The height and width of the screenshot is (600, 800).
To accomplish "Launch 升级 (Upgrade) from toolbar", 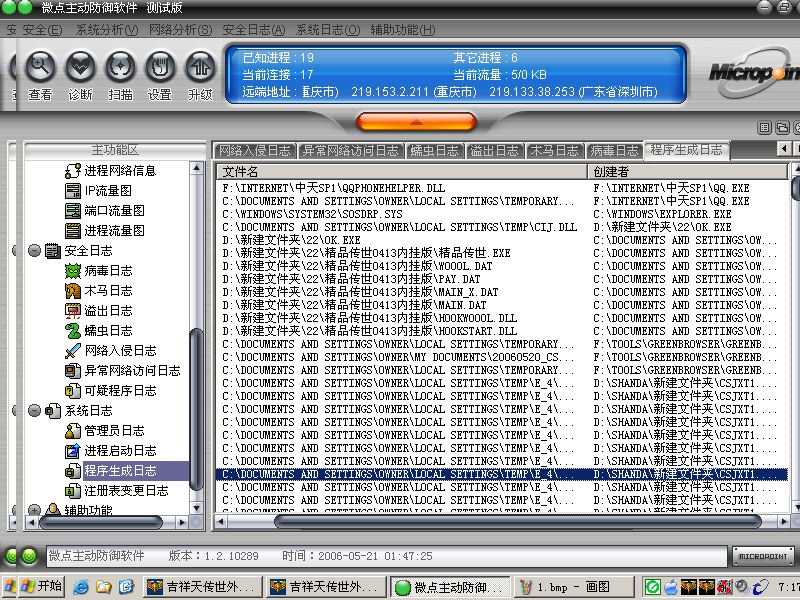I will (200, 76).
